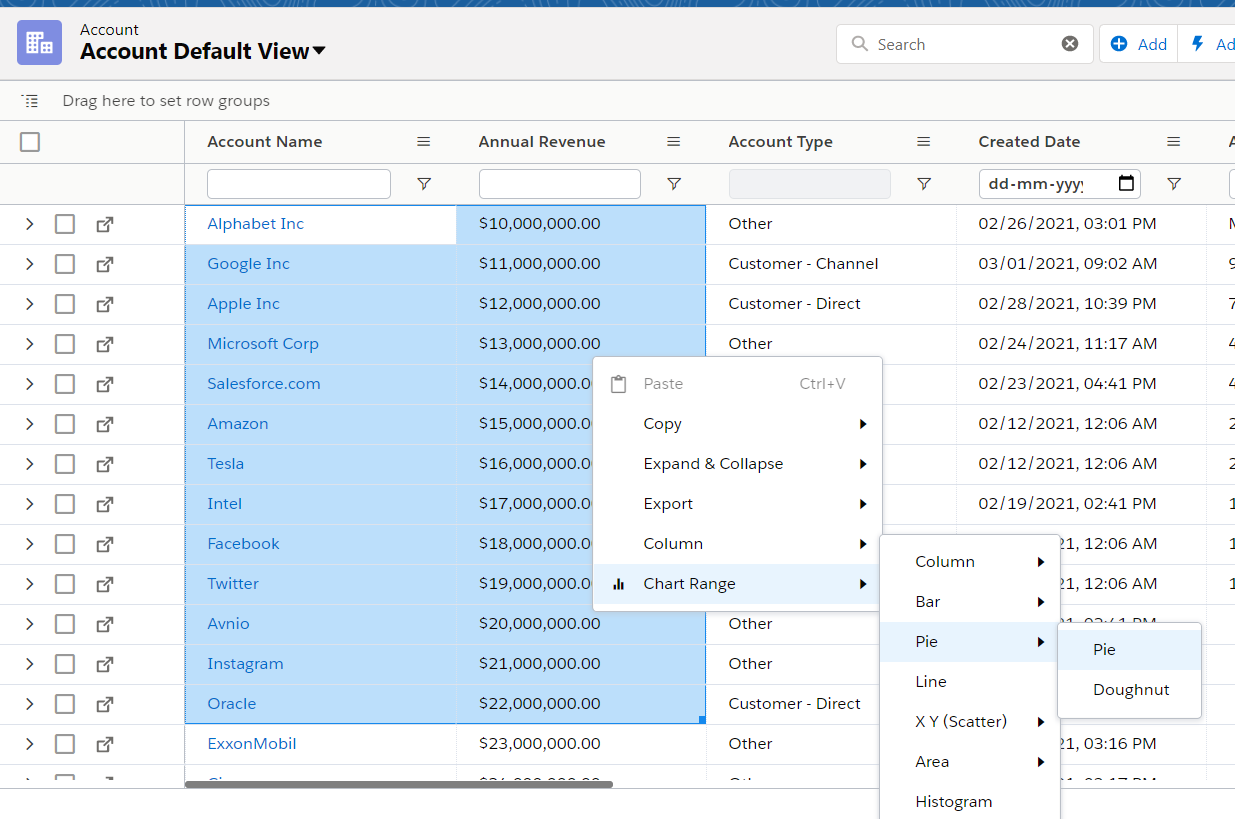Click the Created Date filter funnel icon

click(1174, 184)
